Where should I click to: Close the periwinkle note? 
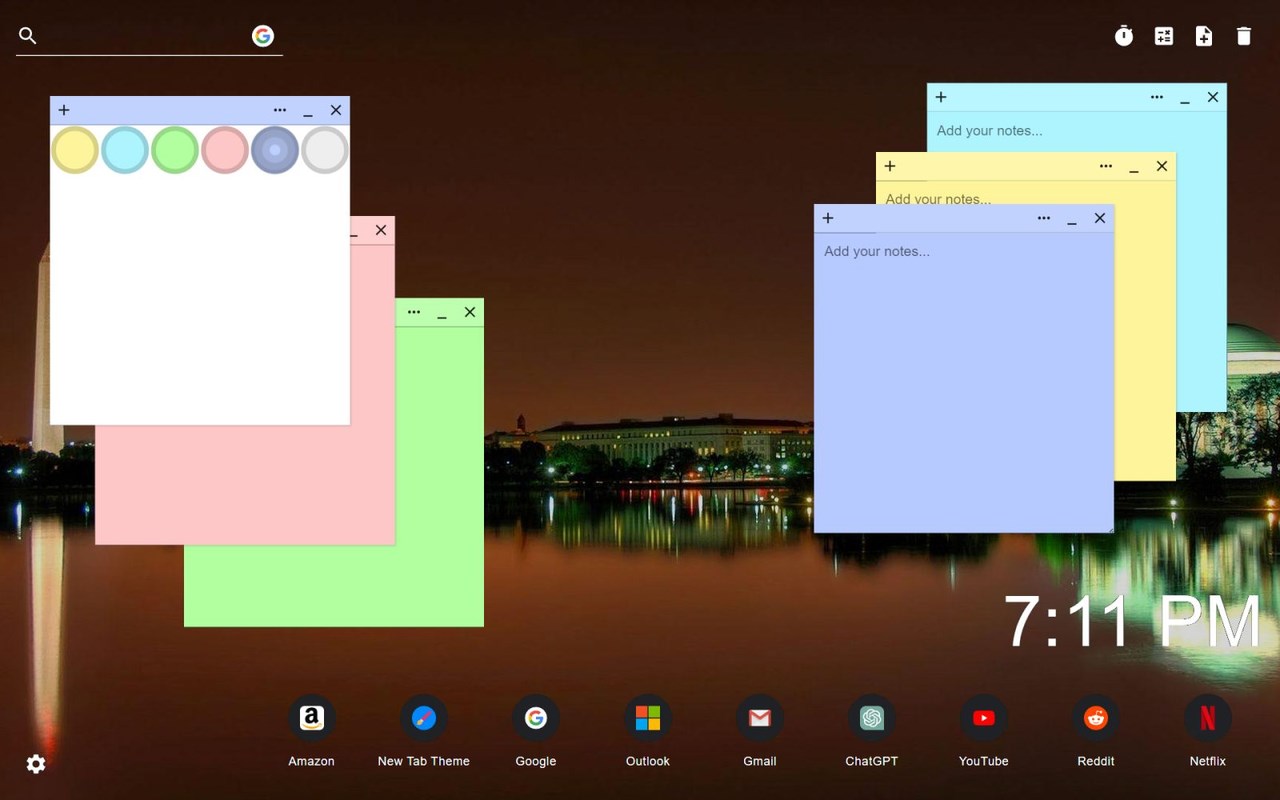(1100, 218)
